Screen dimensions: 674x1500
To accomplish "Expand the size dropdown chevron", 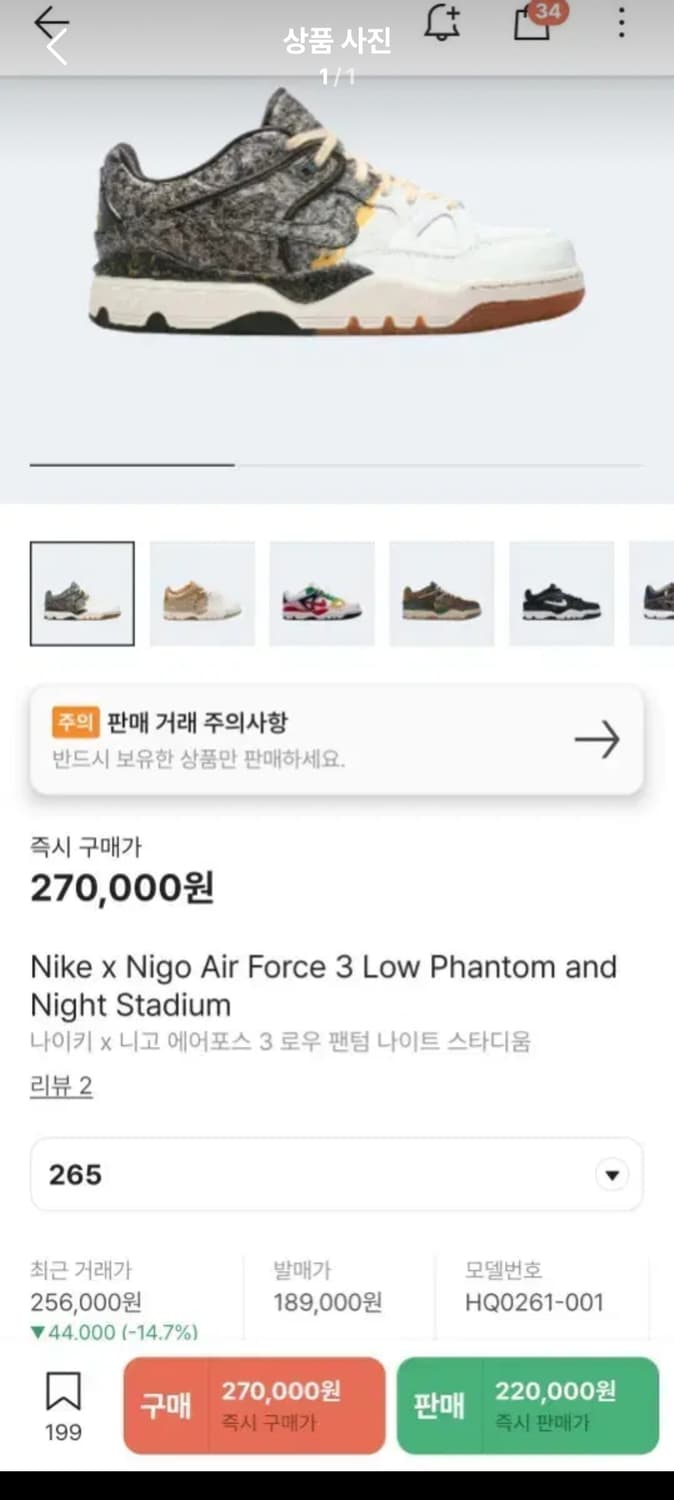I will click(x=612, y=1174).
